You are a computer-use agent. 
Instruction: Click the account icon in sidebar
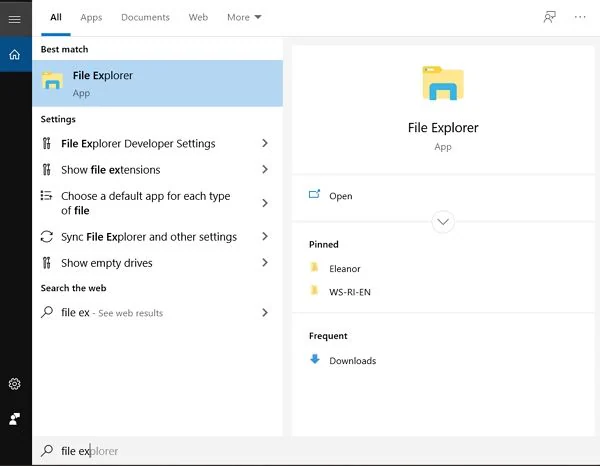coord(15,418)
